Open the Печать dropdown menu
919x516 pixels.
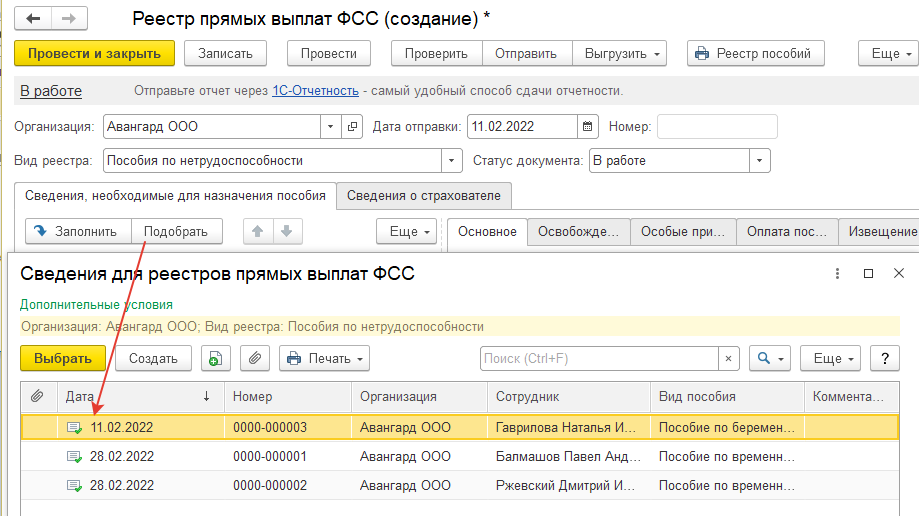324,358
